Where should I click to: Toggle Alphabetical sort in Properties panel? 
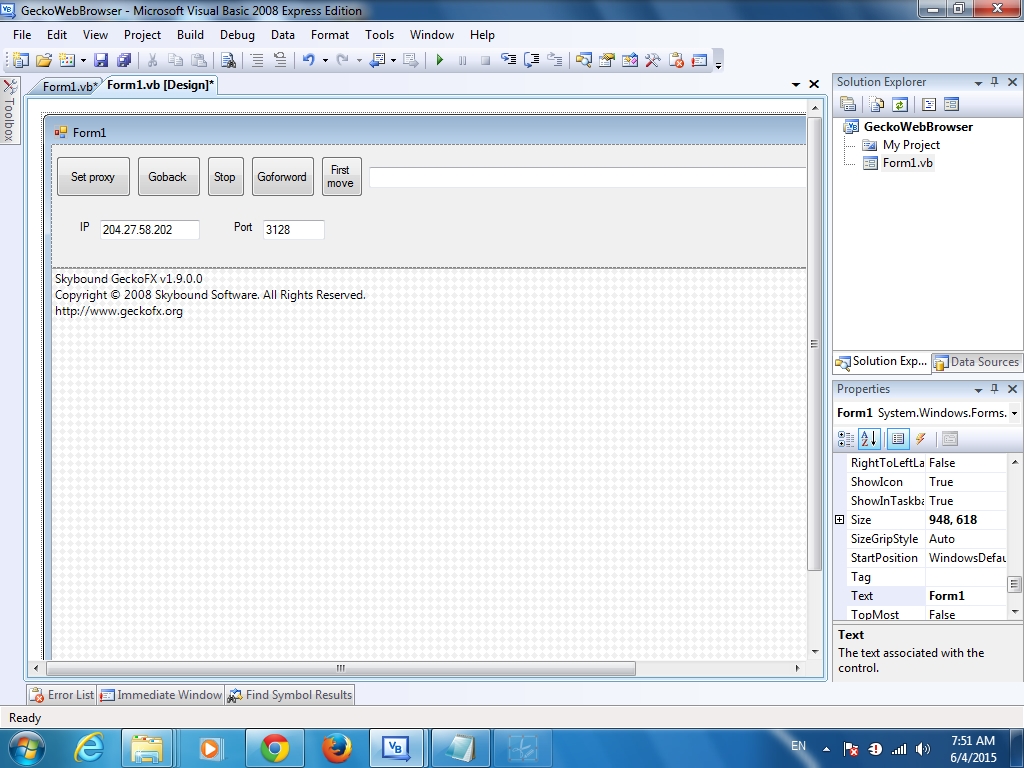(869, 439)
